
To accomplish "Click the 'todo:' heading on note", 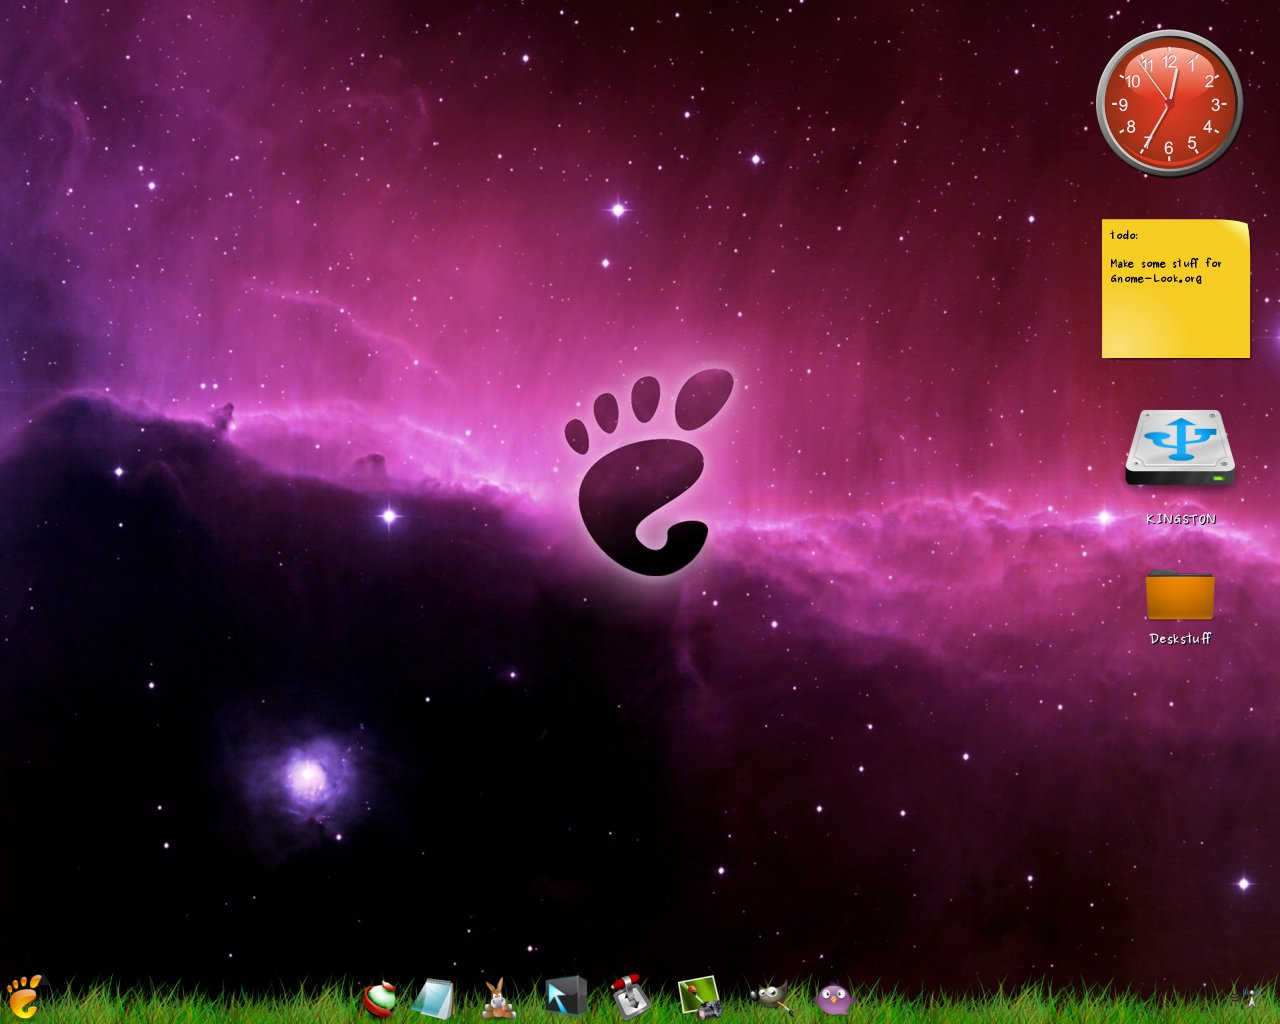I will pos(1124,236).
